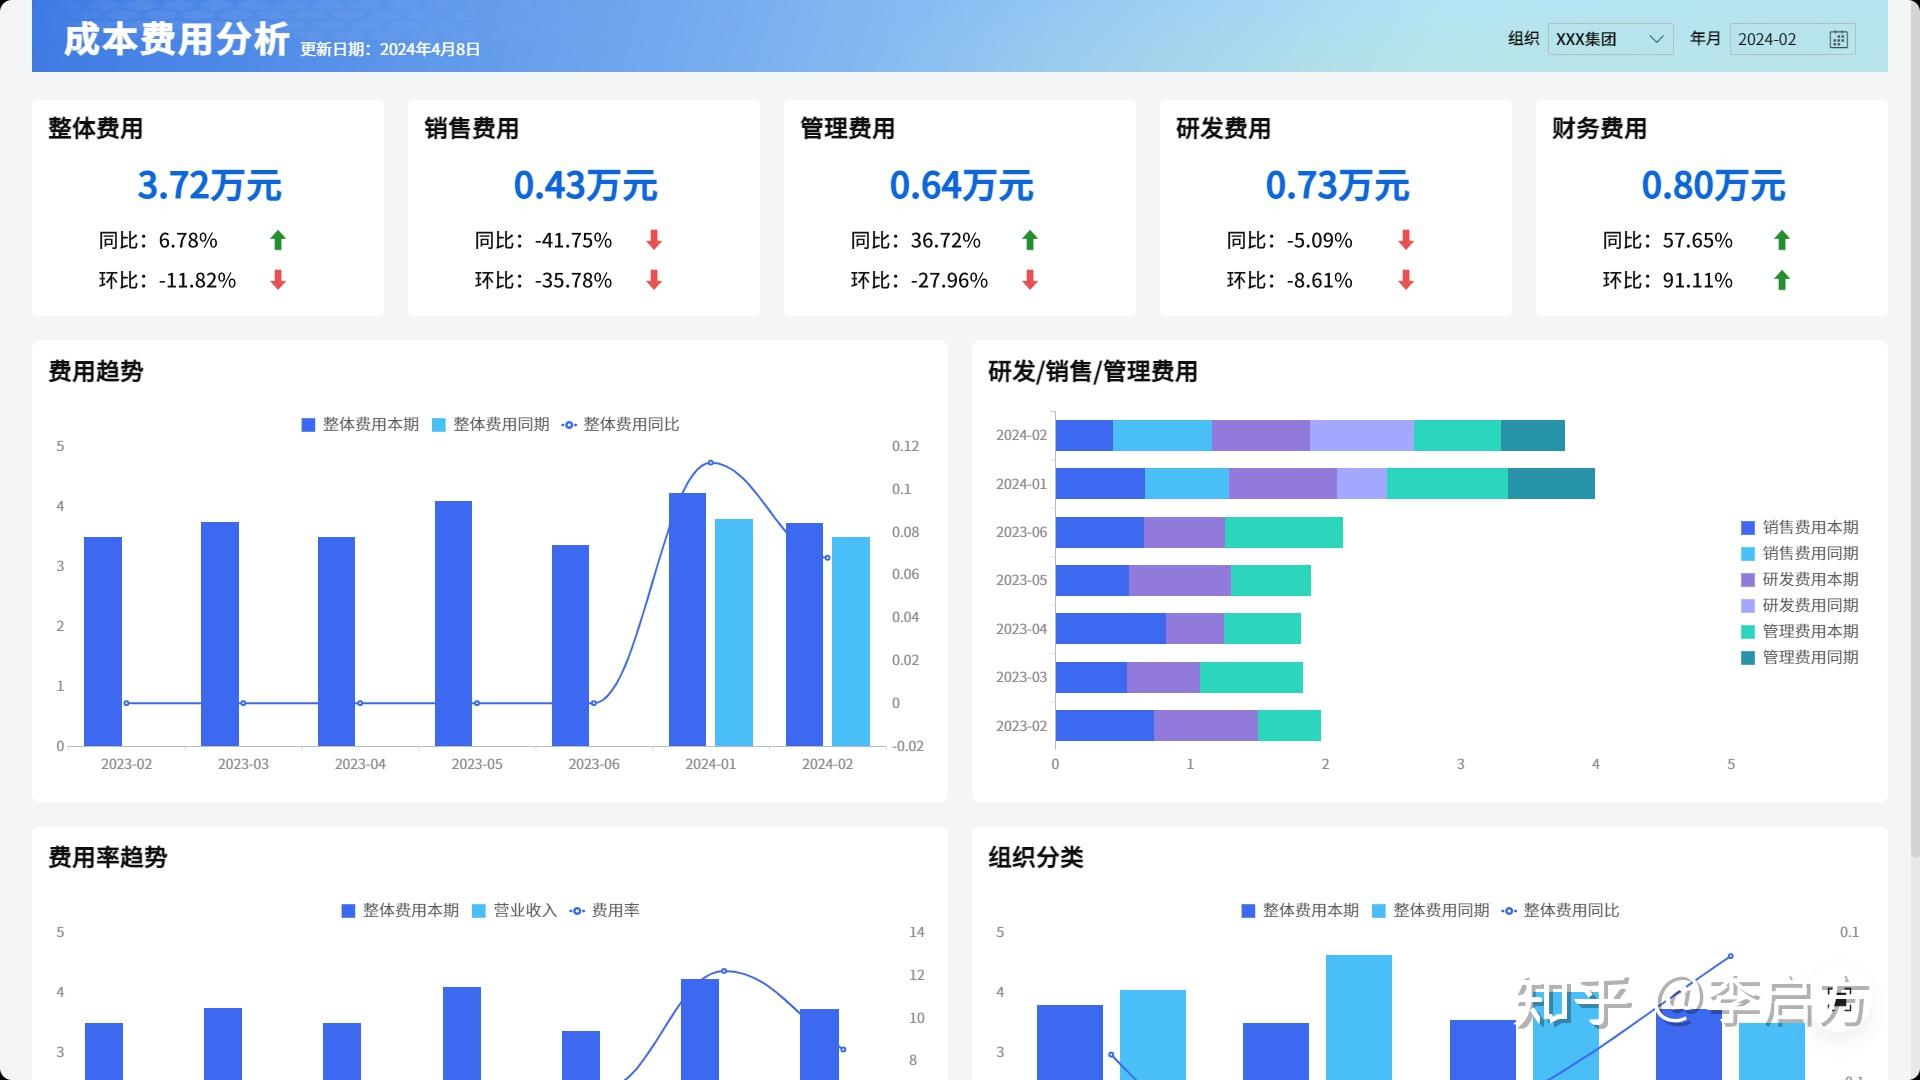The width and height of the screenshot is (1920, 1080).
Task: Click the 2023-05 y-axis label in stacked chart
Action: (x=1021, y=580)
